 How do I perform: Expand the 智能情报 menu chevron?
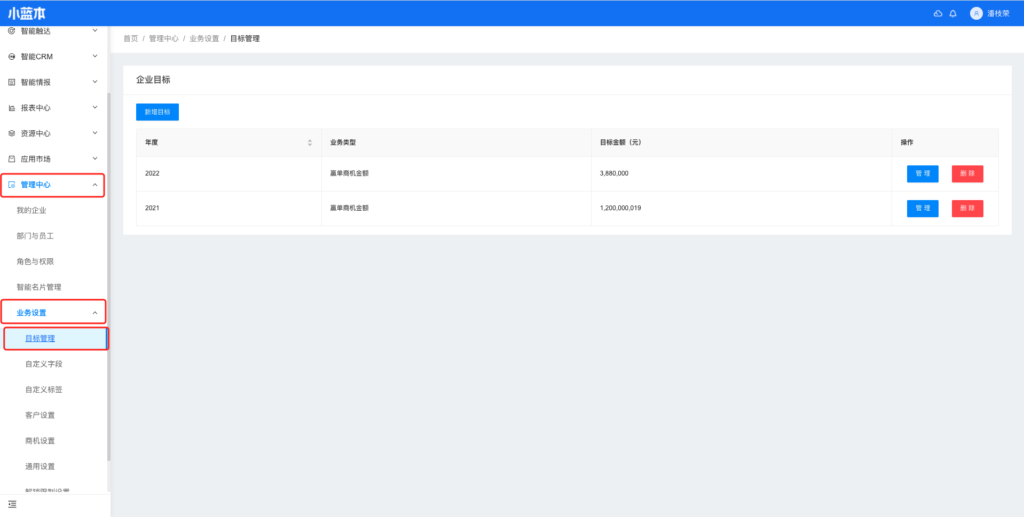(95, 82)
